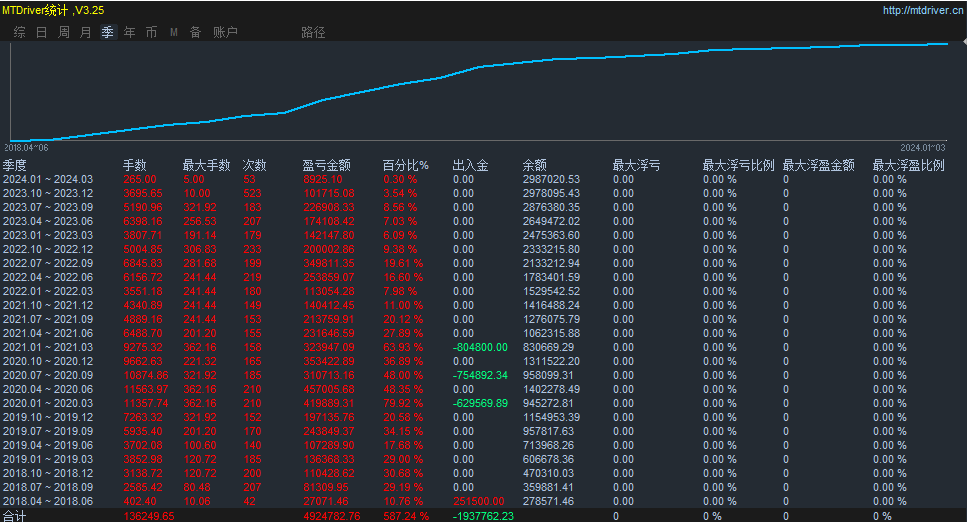Open the 路径 path tab
Screen dimensions: 967x522
[313, 32]
